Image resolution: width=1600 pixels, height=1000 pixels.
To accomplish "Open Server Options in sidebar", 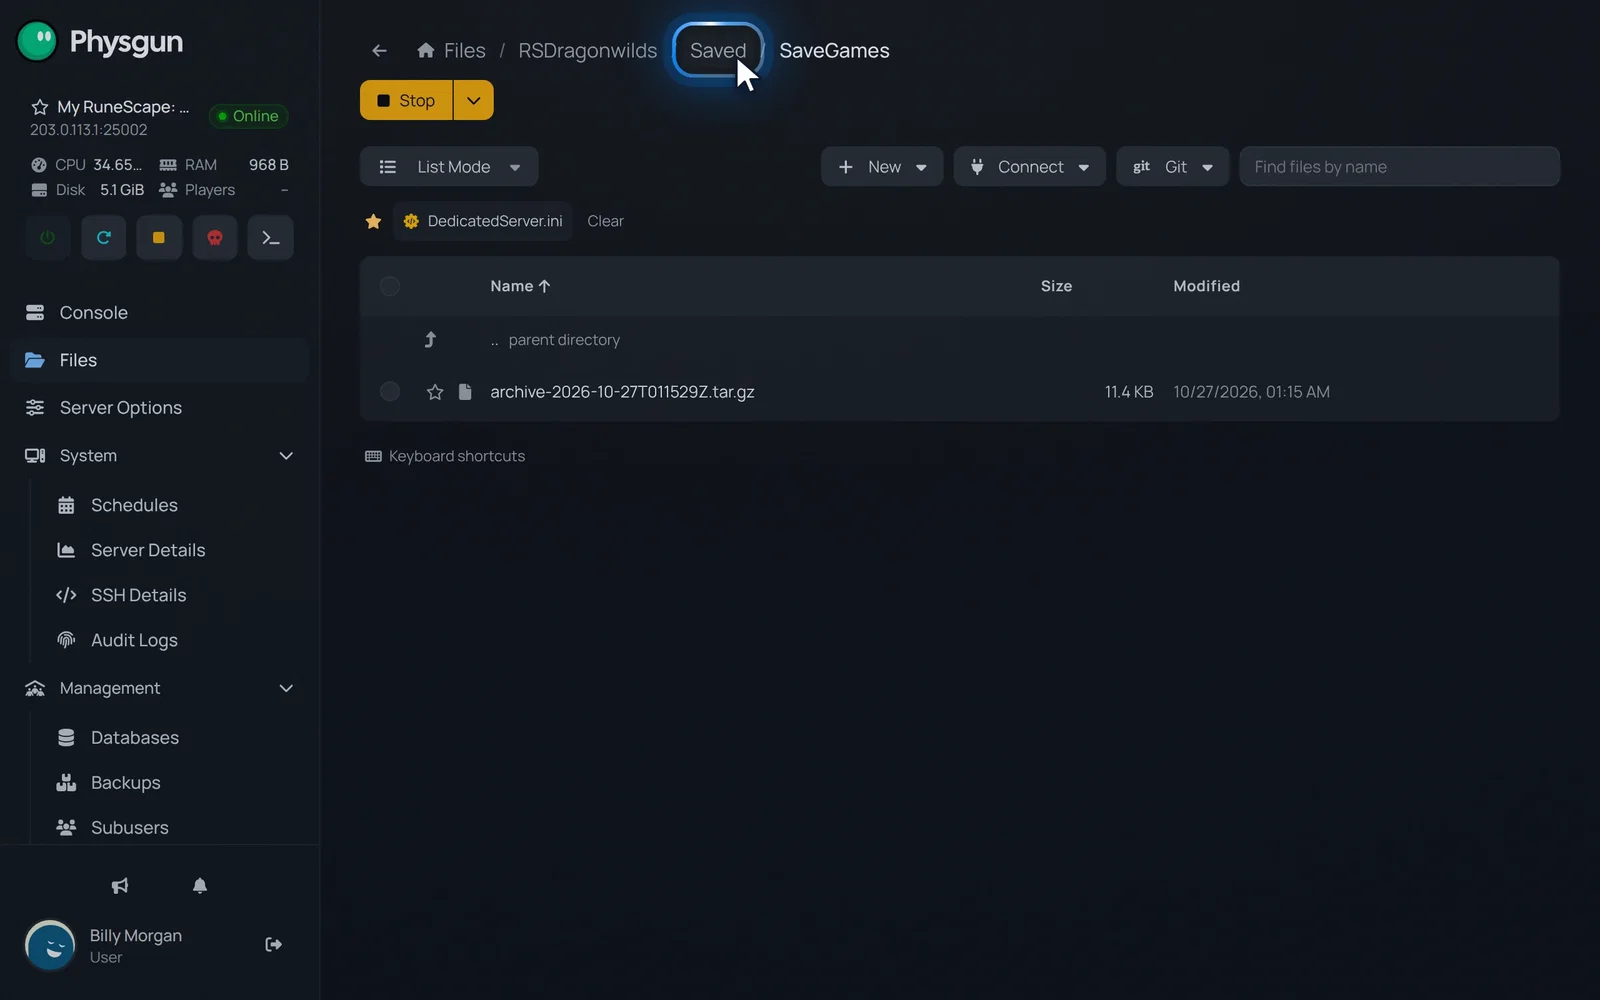I will point(160,408).
